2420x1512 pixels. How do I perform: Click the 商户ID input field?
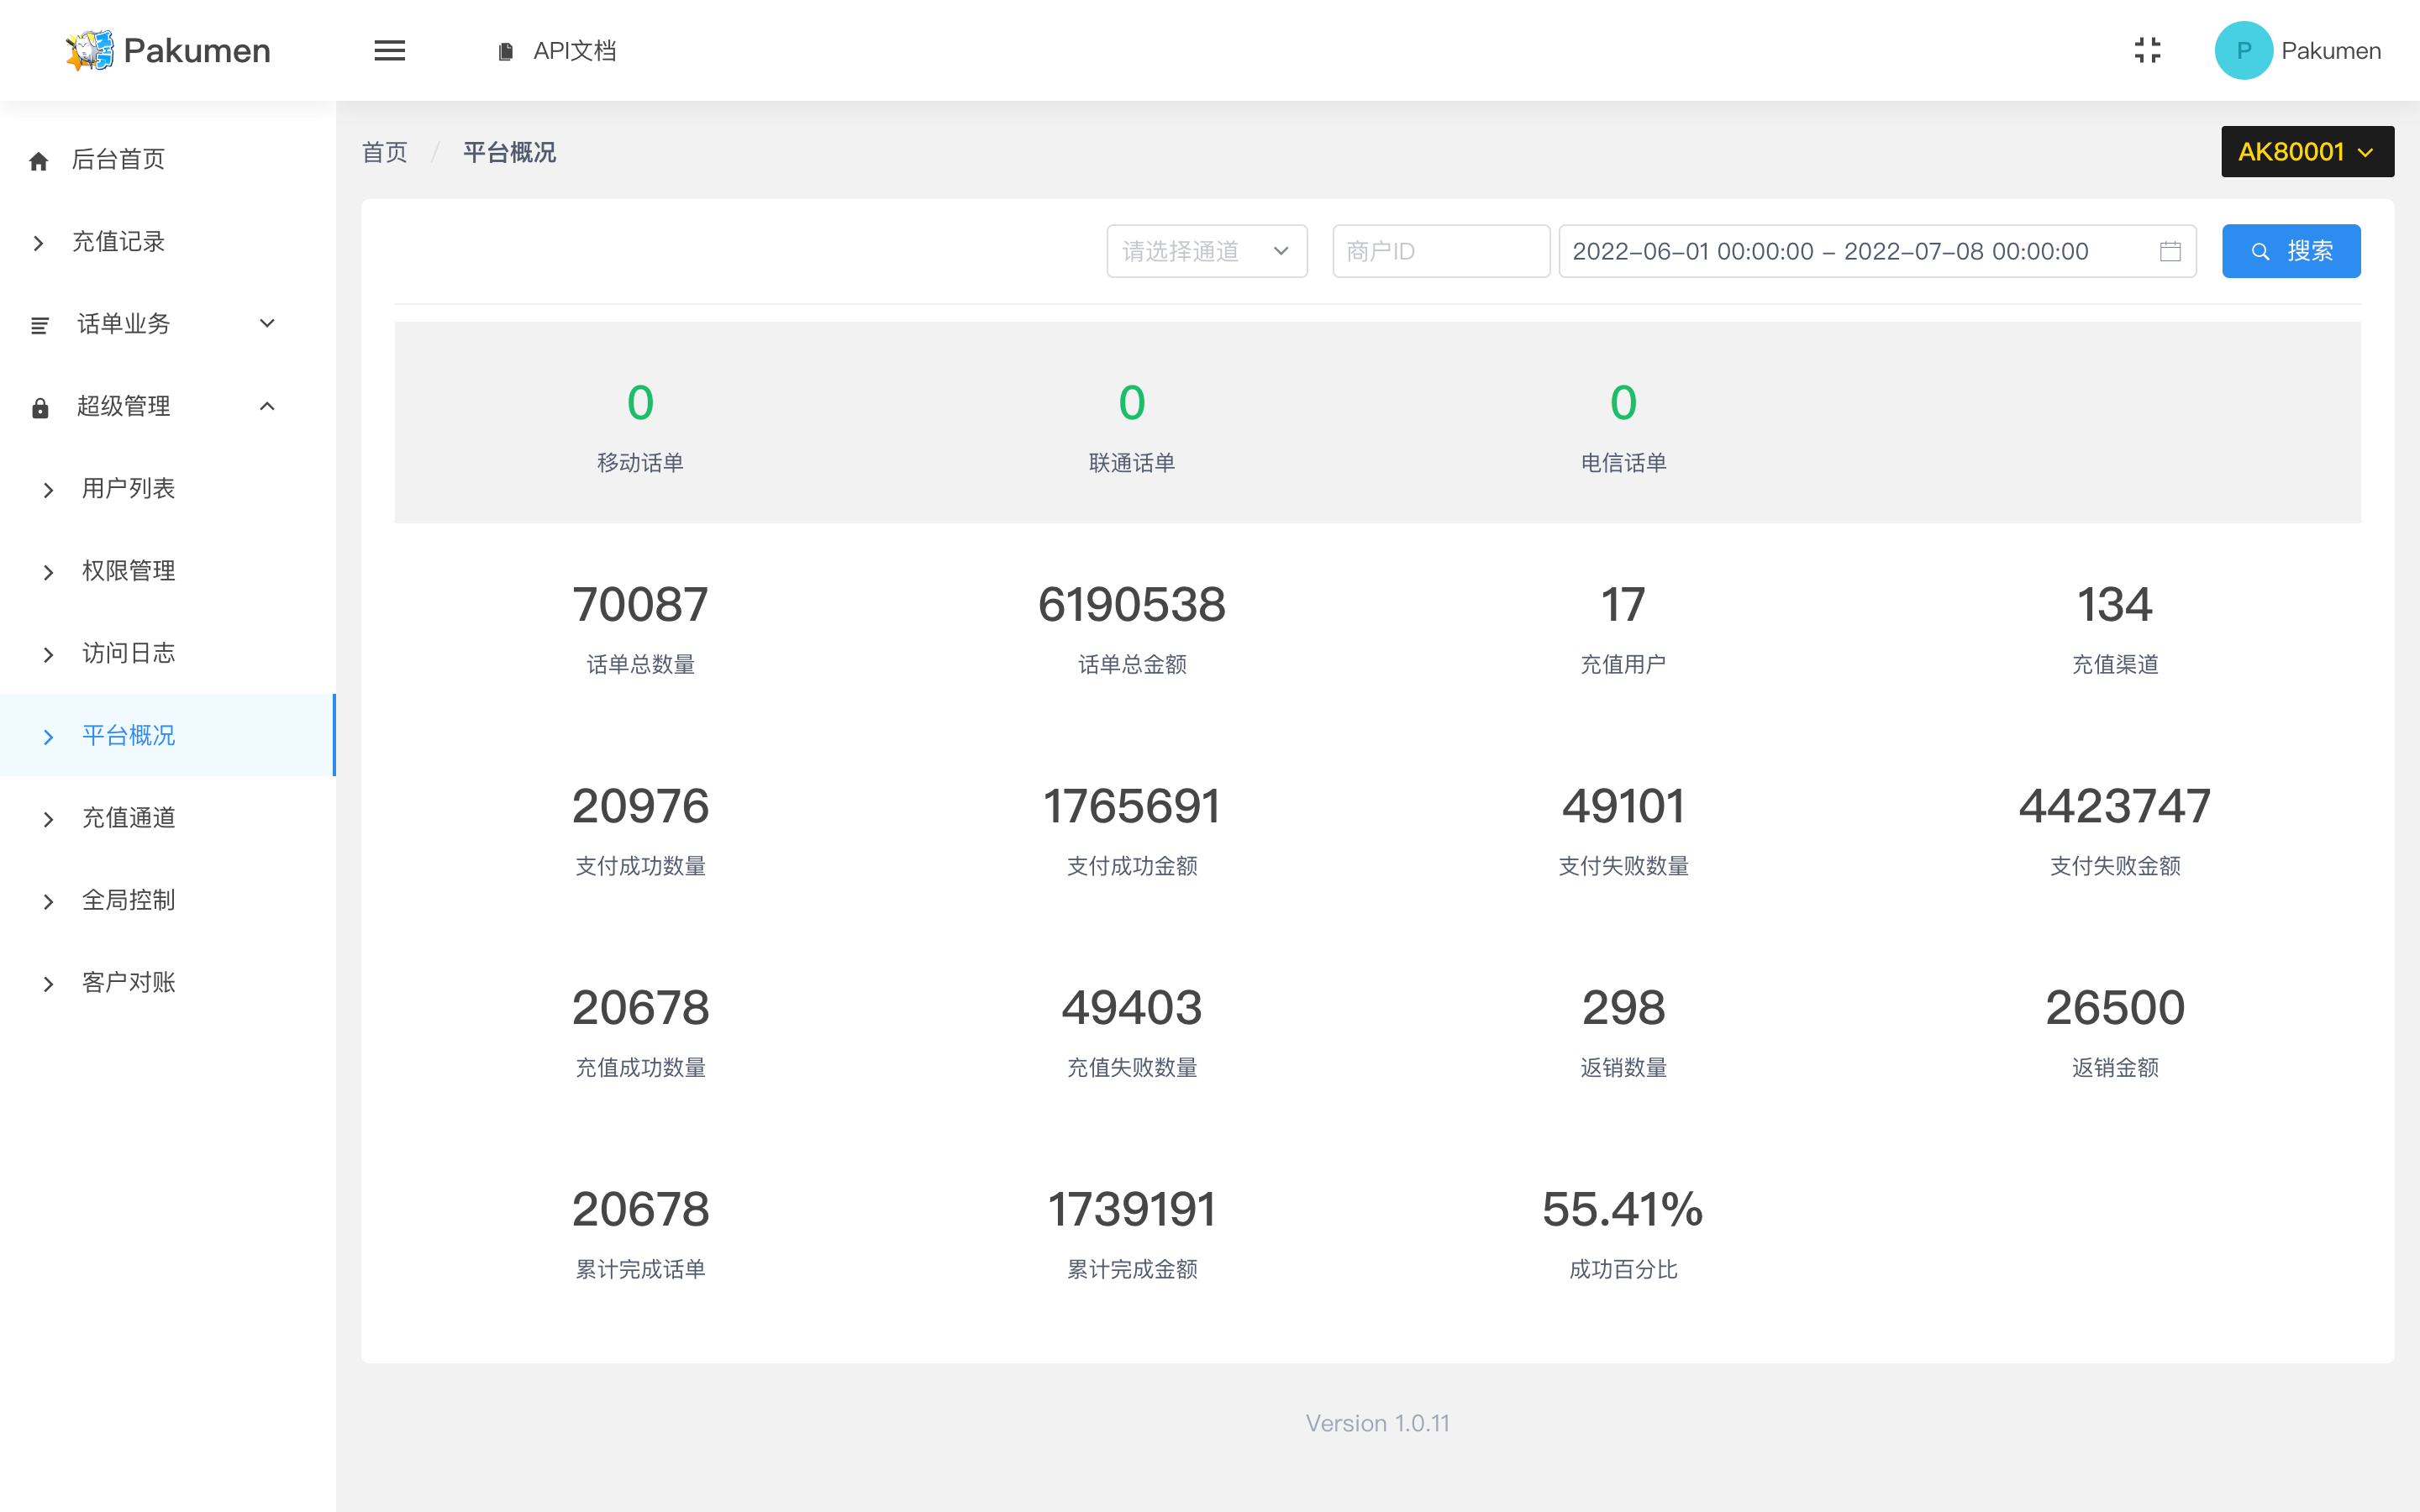1440,251
